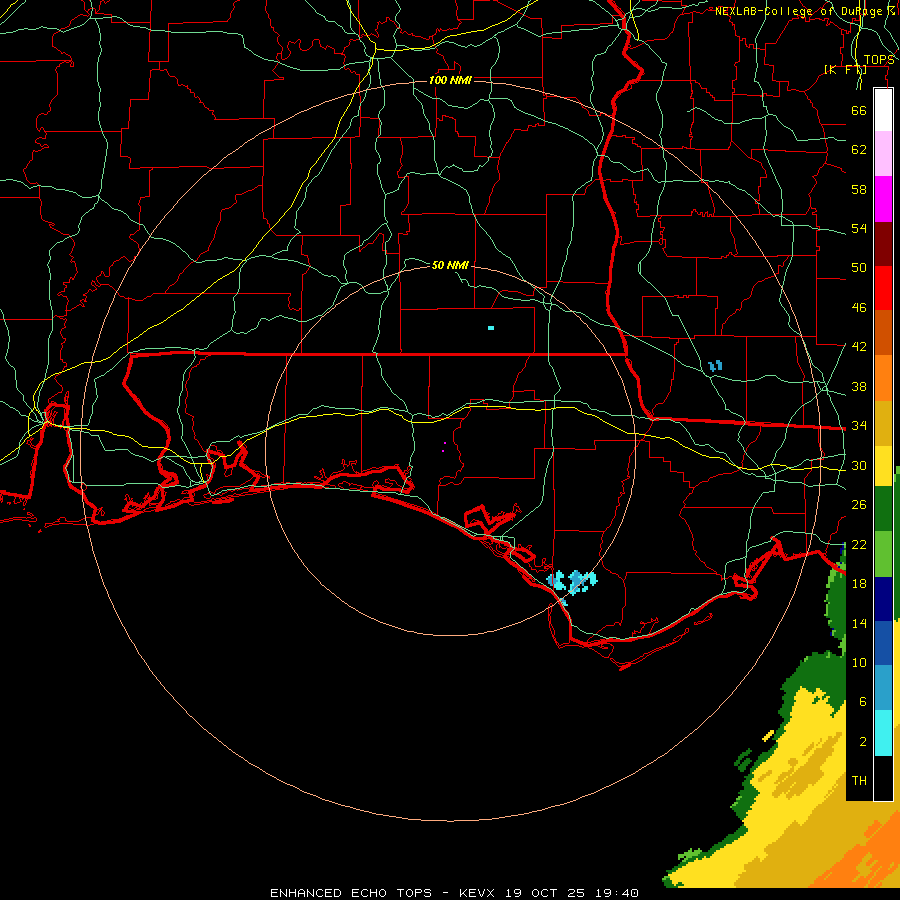Click the small blue echo east of the river

click(715, 366)
